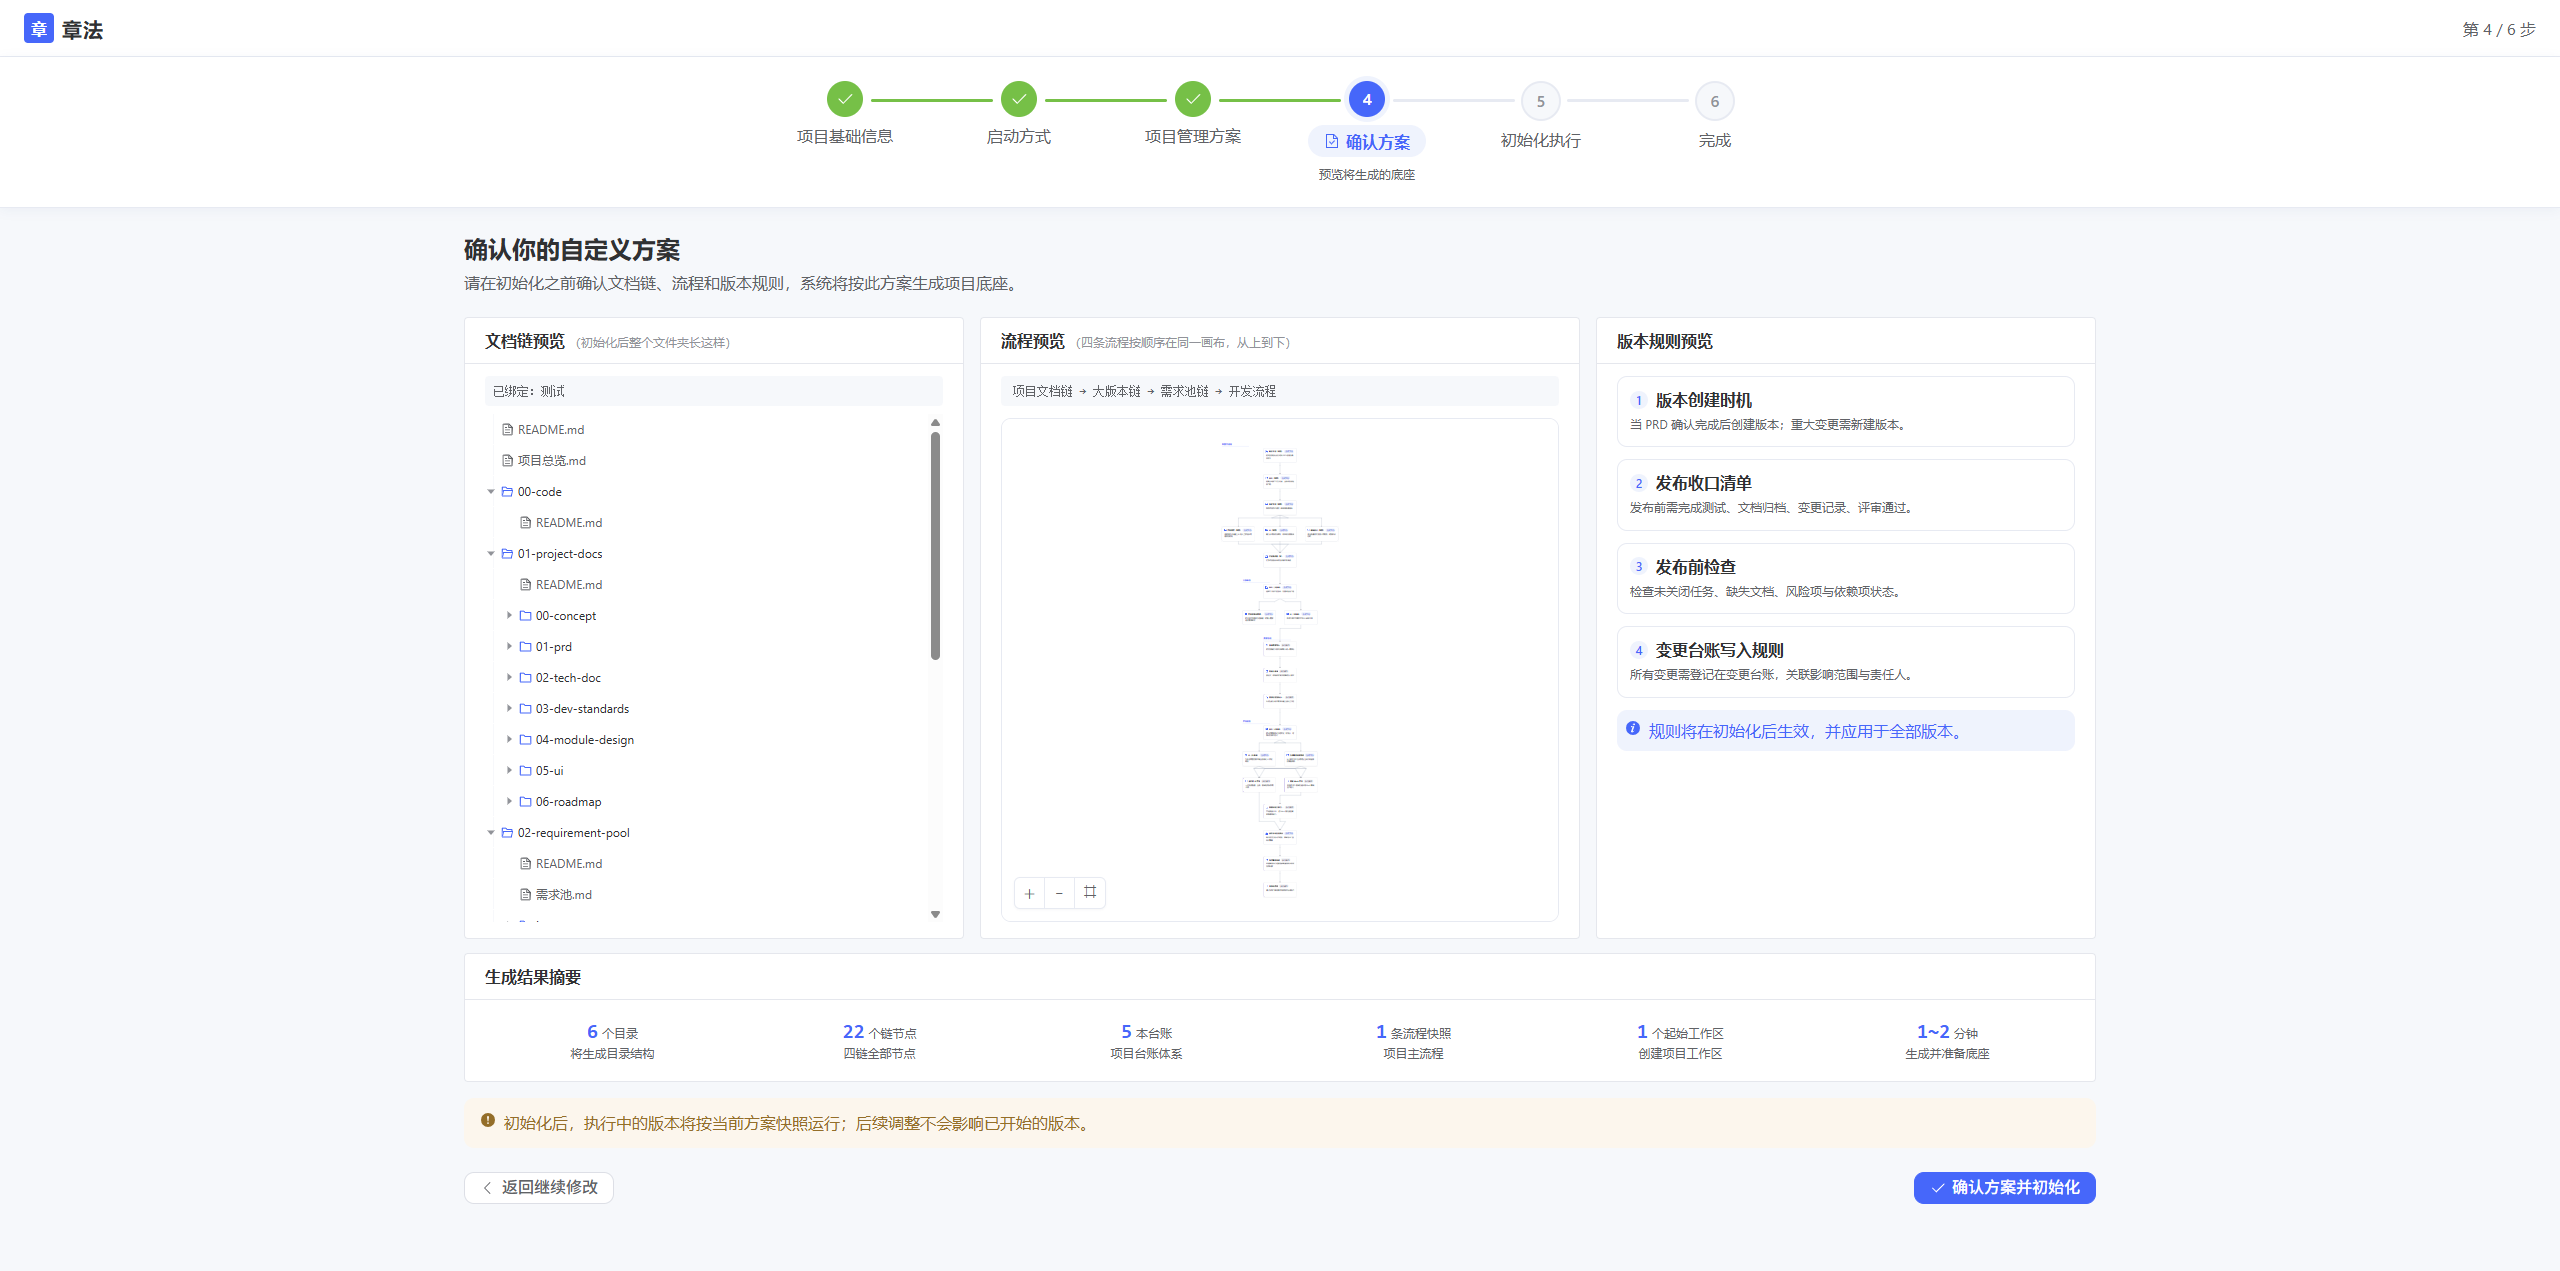
Task: Click the flow diagram preview canvas
Action: point(1279,669)
